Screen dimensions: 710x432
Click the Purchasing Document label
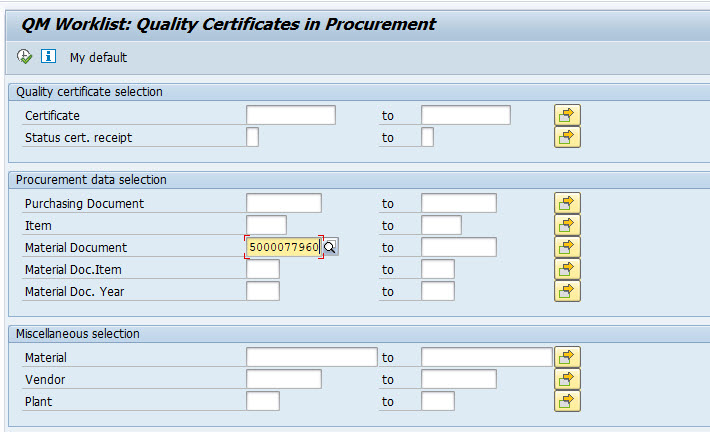[84, 203]
